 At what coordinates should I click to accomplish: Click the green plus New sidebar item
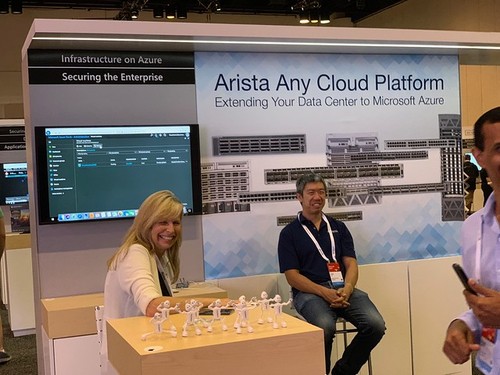(52, 147)
